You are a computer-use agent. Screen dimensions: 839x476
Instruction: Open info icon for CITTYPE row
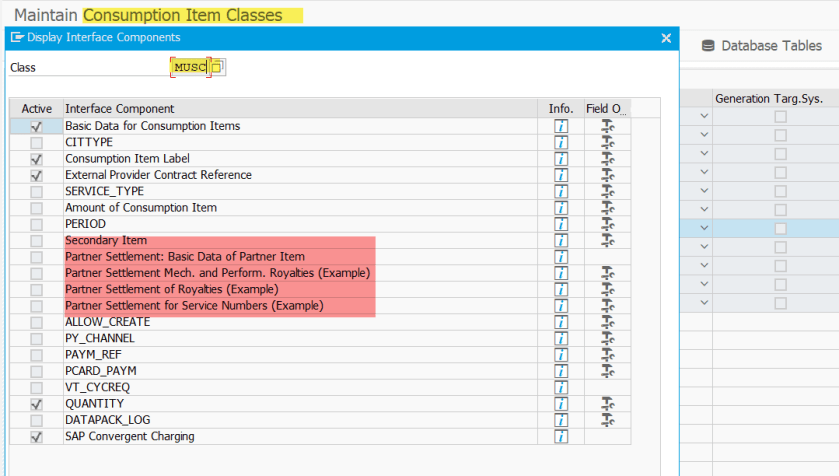[x=561, y=143]
